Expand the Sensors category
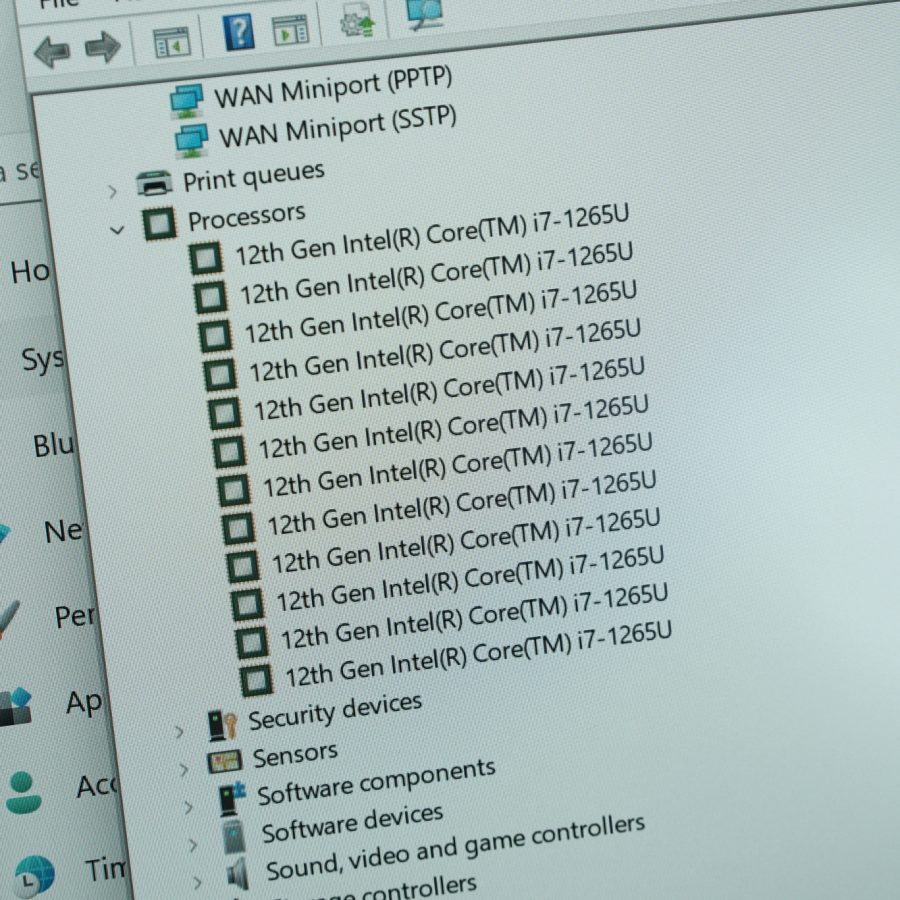This screenshot has width=900, height=900. click(184, 769)
